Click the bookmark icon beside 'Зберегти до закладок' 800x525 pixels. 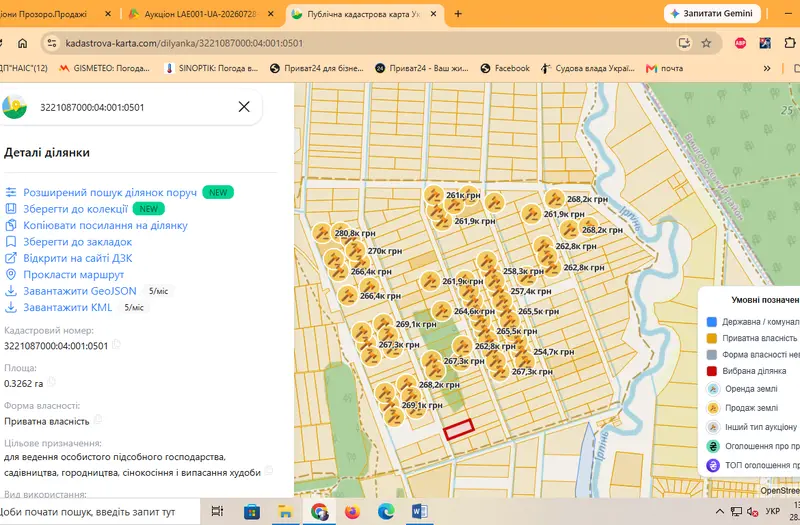11,241
